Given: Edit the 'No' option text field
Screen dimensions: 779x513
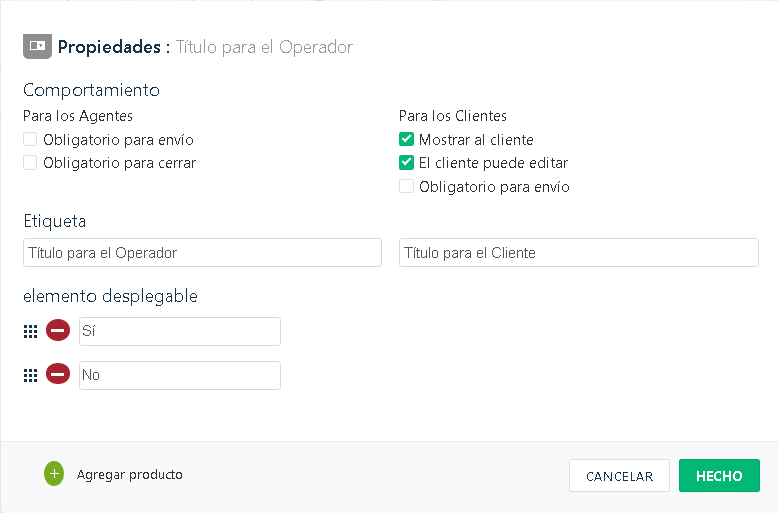Looking at the screenshot, I should tap(180, 375).
